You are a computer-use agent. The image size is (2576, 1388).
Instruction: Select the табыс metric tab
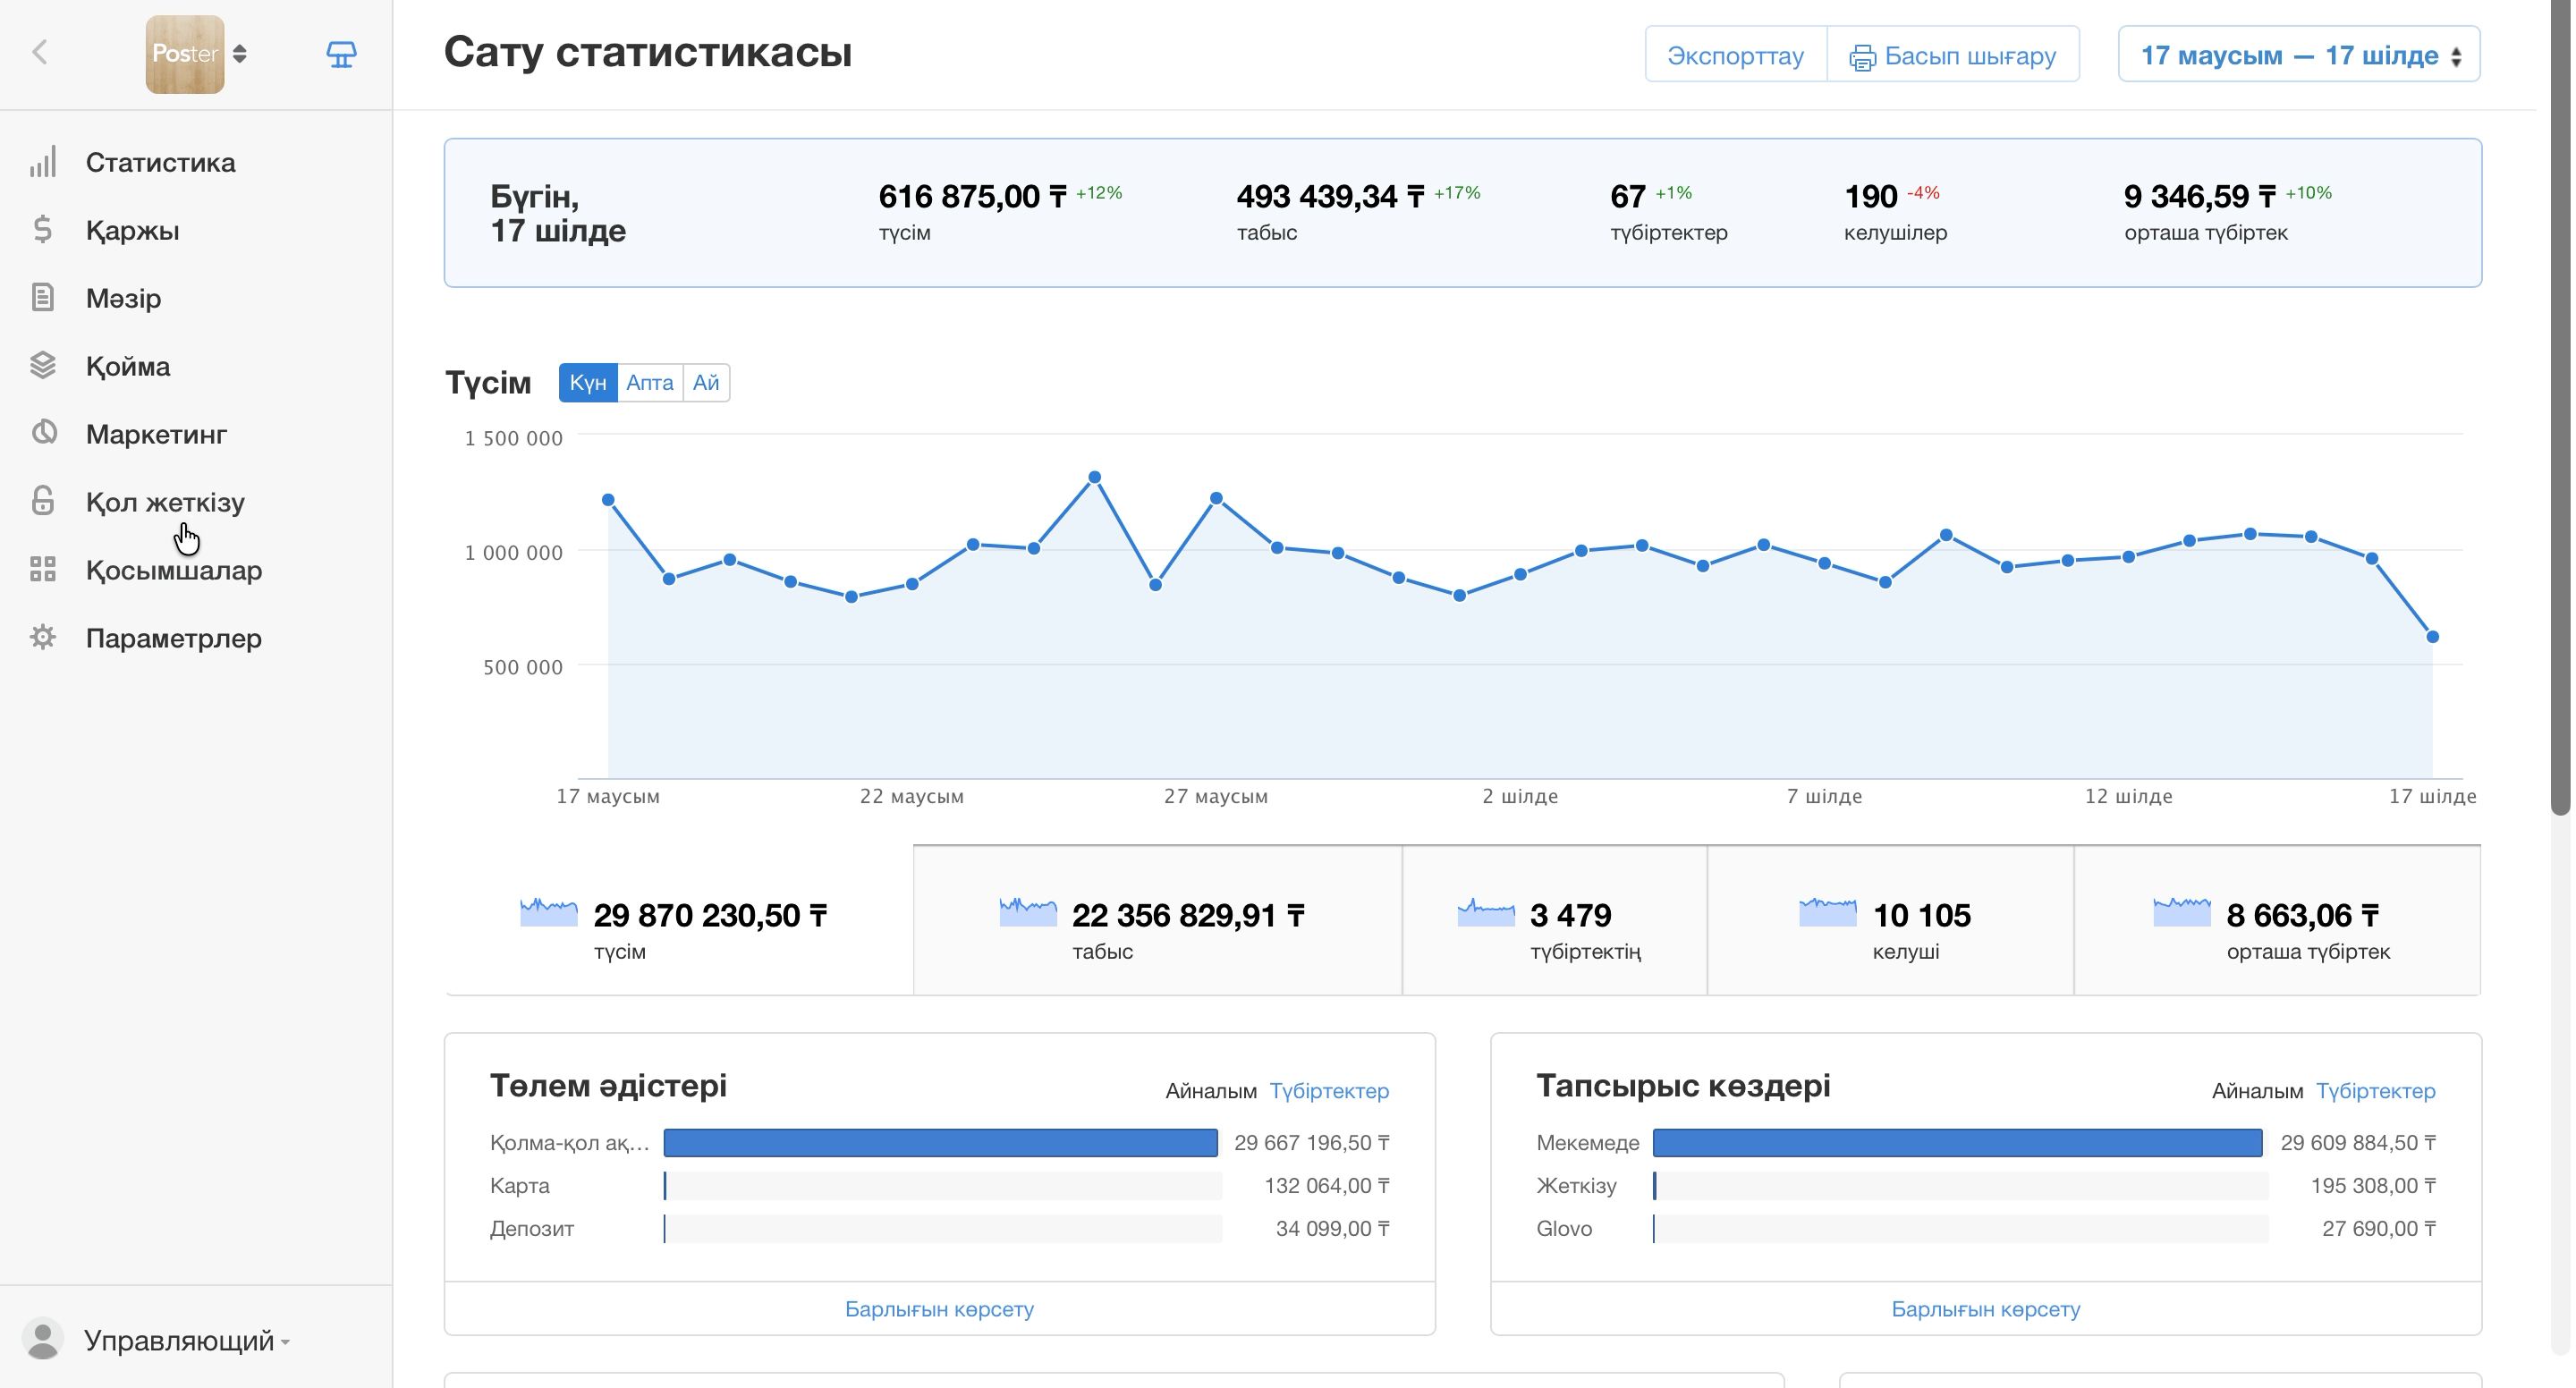pyautogui.click(x=1157, y=921)
